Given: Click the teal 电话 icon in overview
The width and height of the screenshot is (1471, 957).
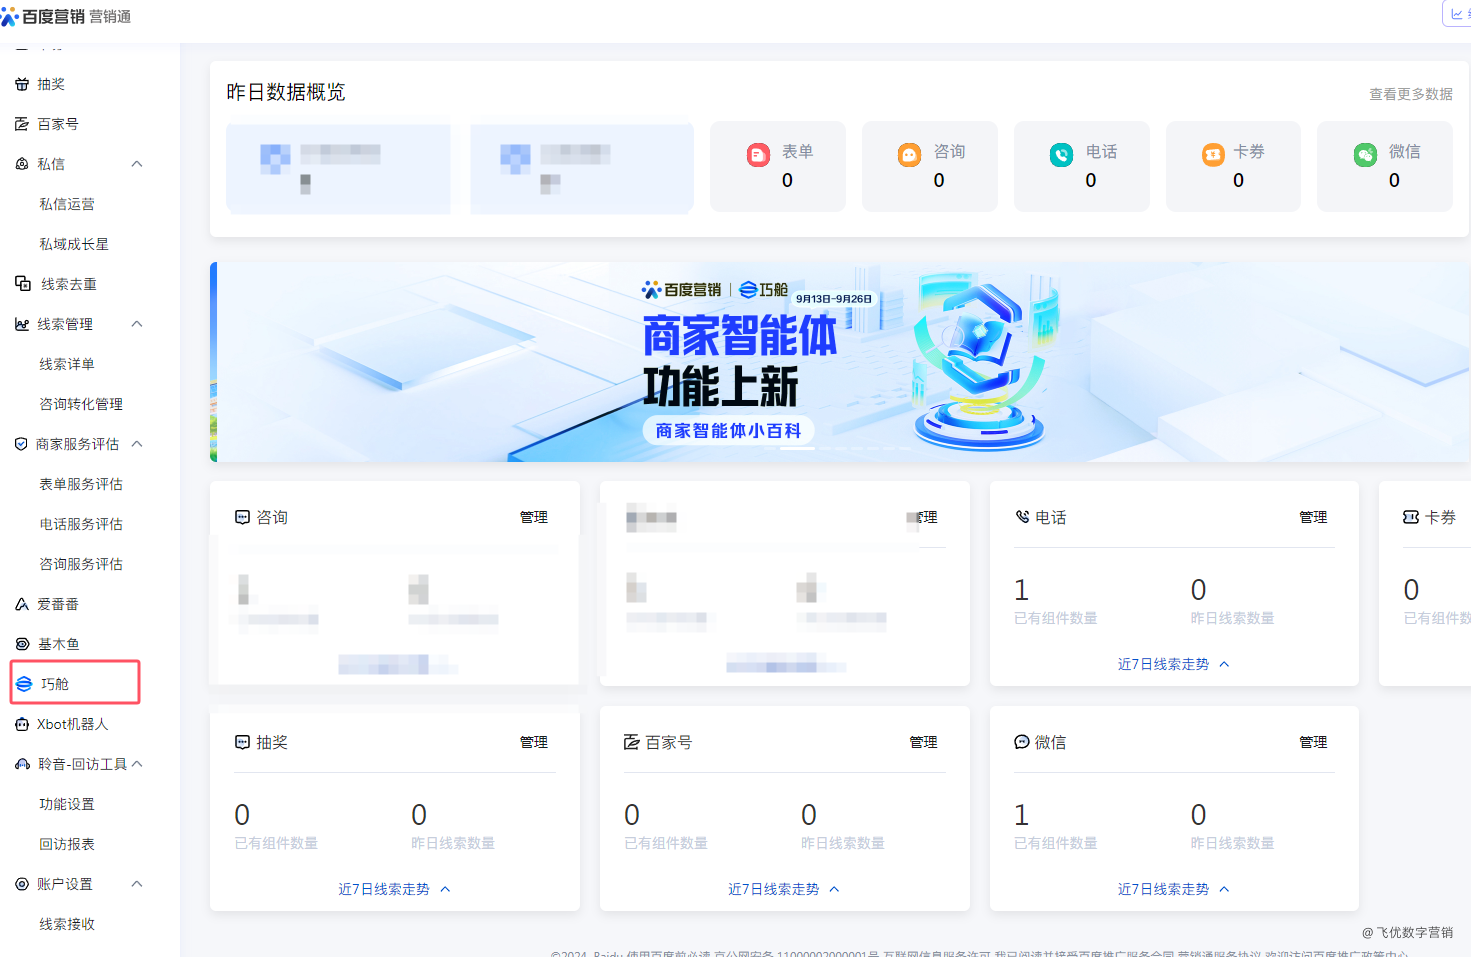Looking at the screenshot, I should coord(1061,154).
